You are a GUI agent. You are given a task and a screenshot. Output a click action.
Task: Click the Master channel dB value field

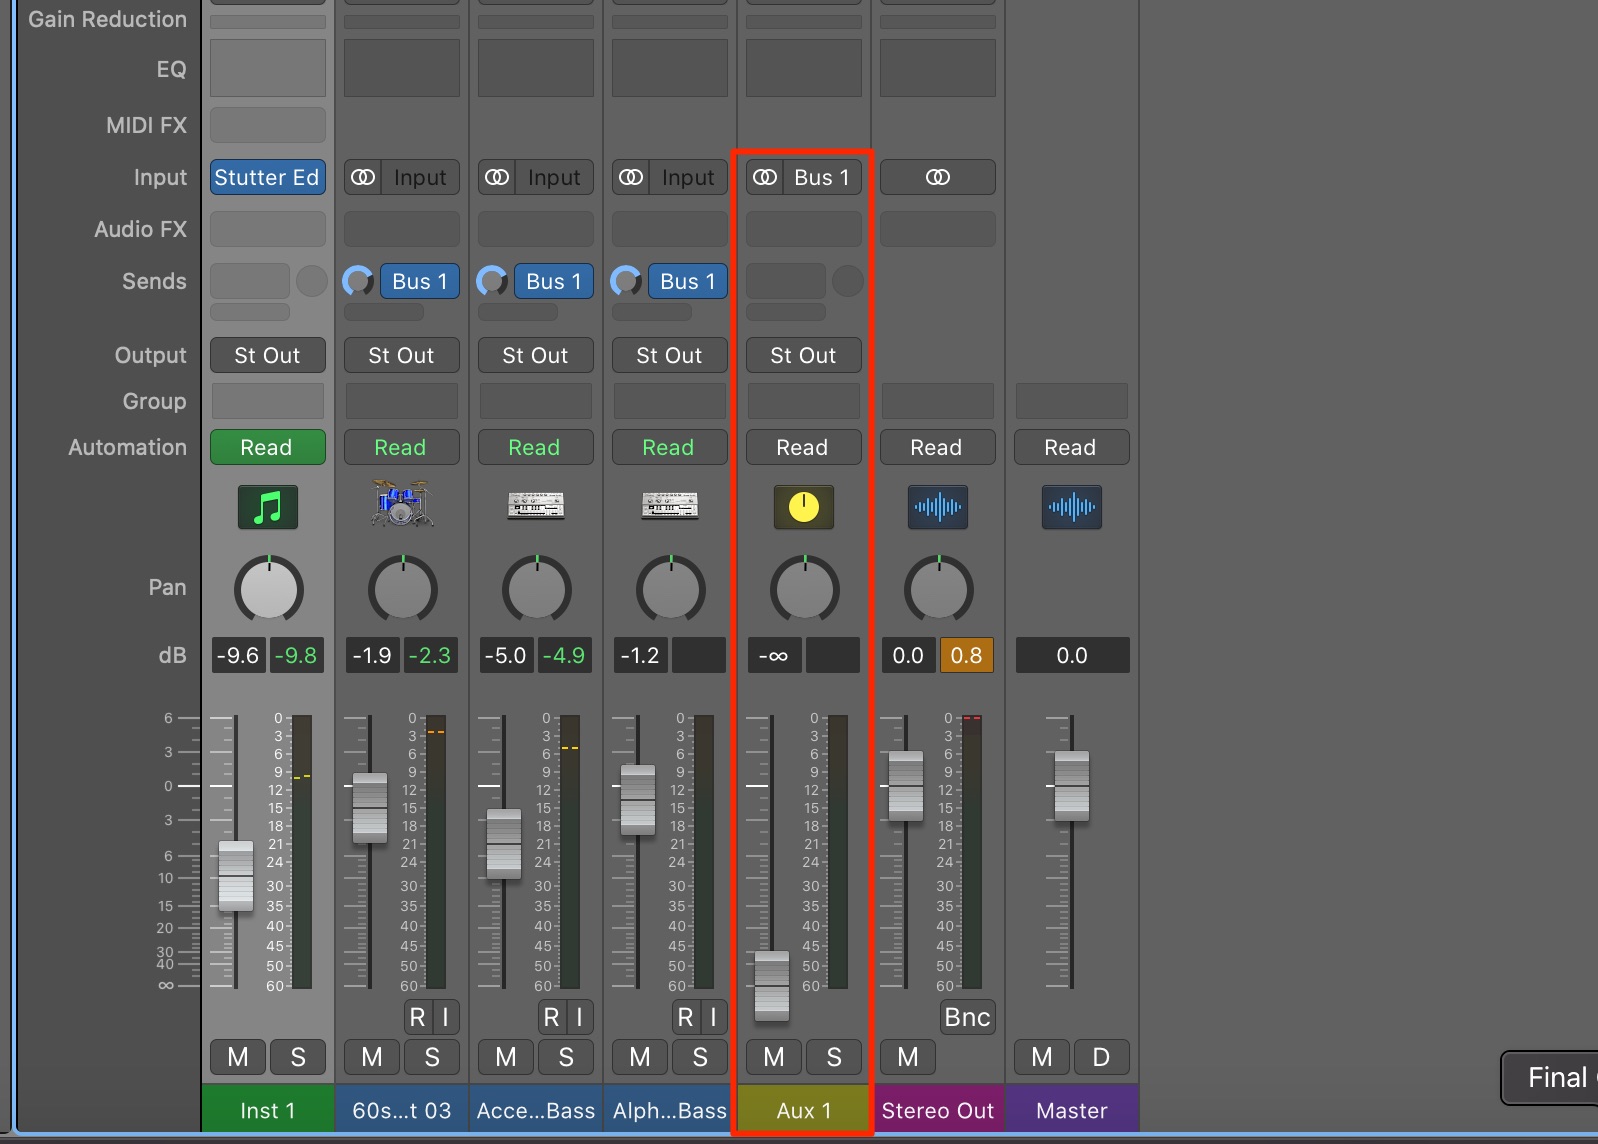[x=1072, y=655]
